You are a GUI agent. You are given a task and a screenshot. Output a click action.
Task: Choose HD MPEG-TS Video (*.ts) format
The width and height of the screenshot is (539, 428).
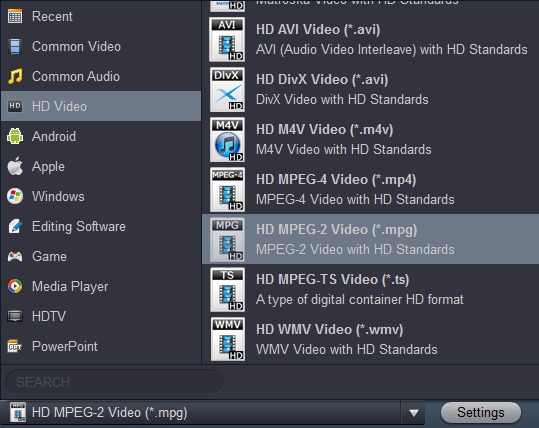coord(371,289)
